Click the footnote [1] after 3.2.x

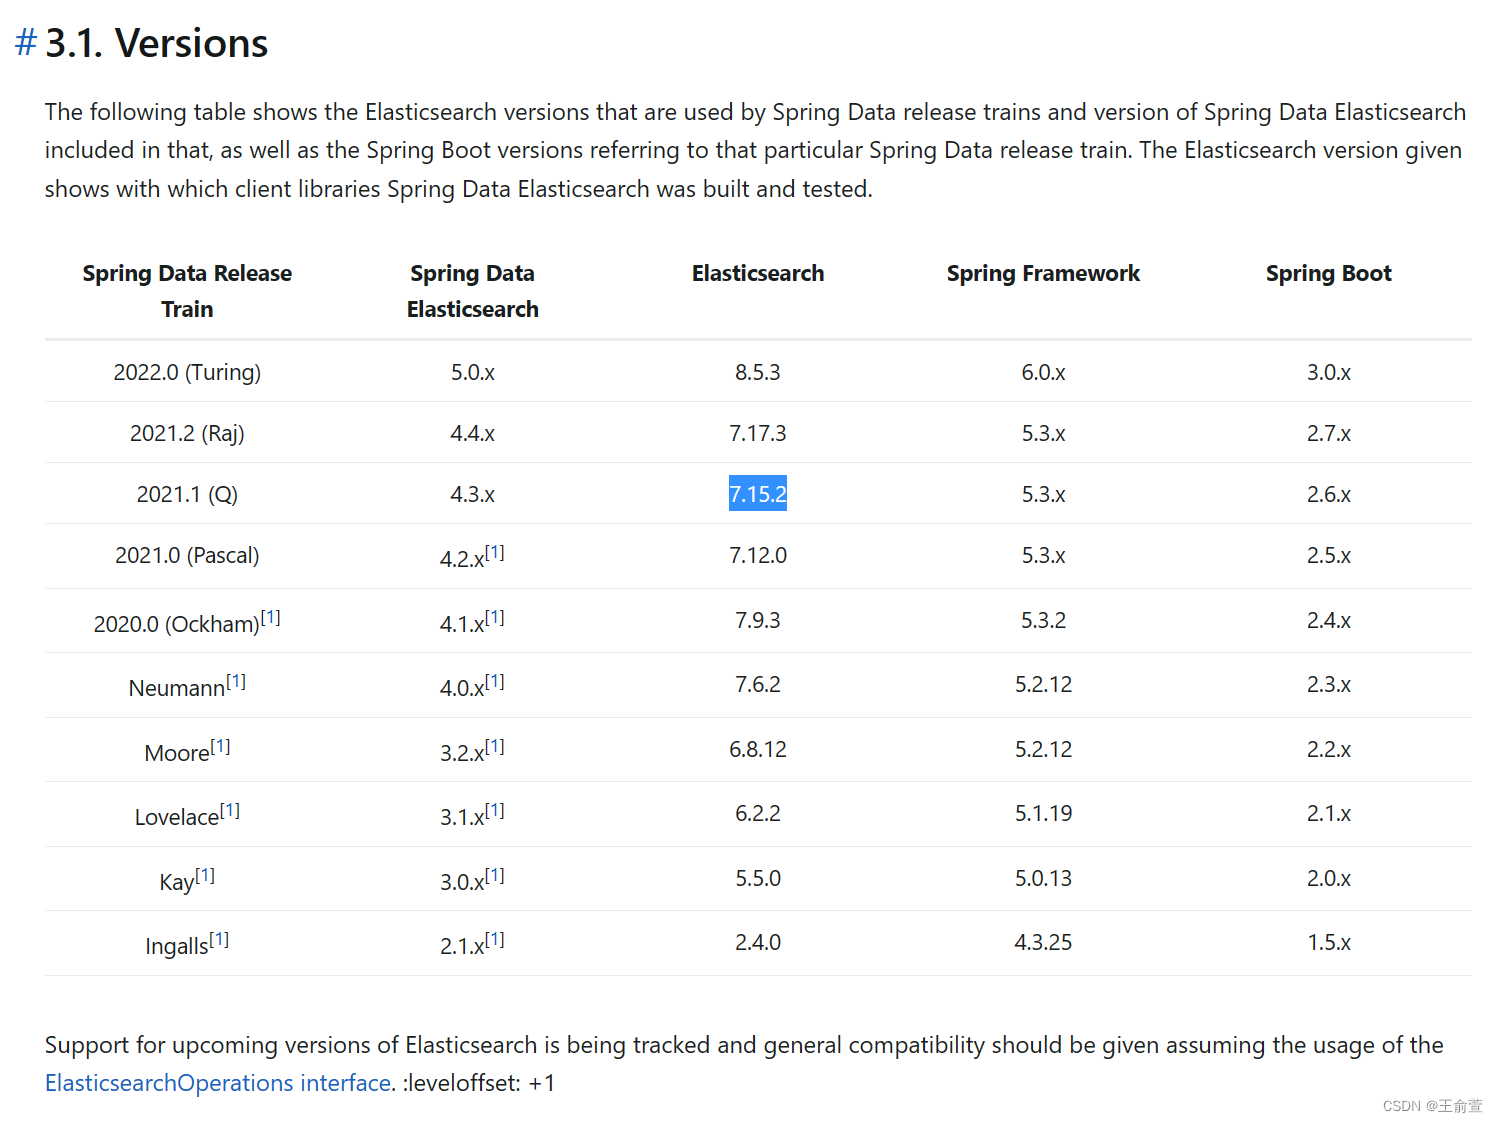pyautogui.click(x=495, y=746)
